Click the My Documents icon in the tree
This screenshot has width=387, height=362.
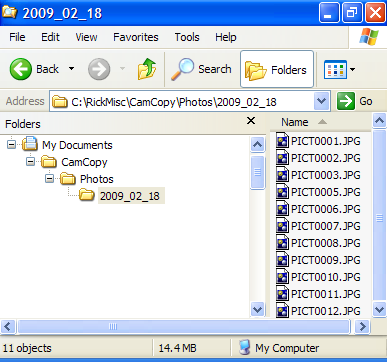coord(30,144)
